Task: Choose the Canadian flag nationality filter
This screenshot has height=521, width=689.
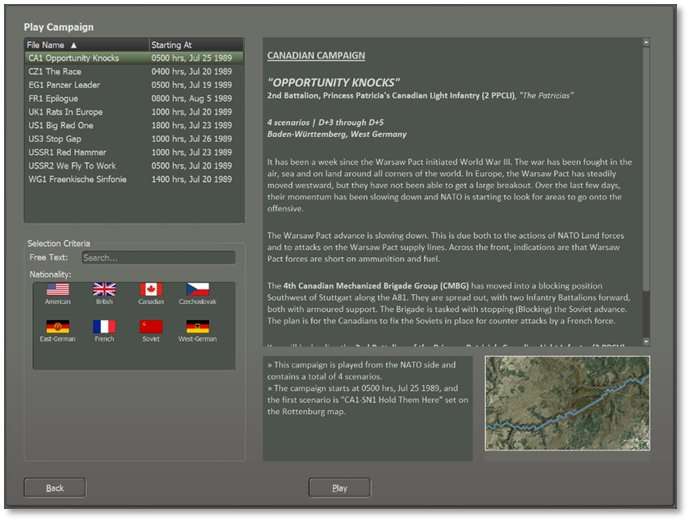Action: click(x=151, y=290)
